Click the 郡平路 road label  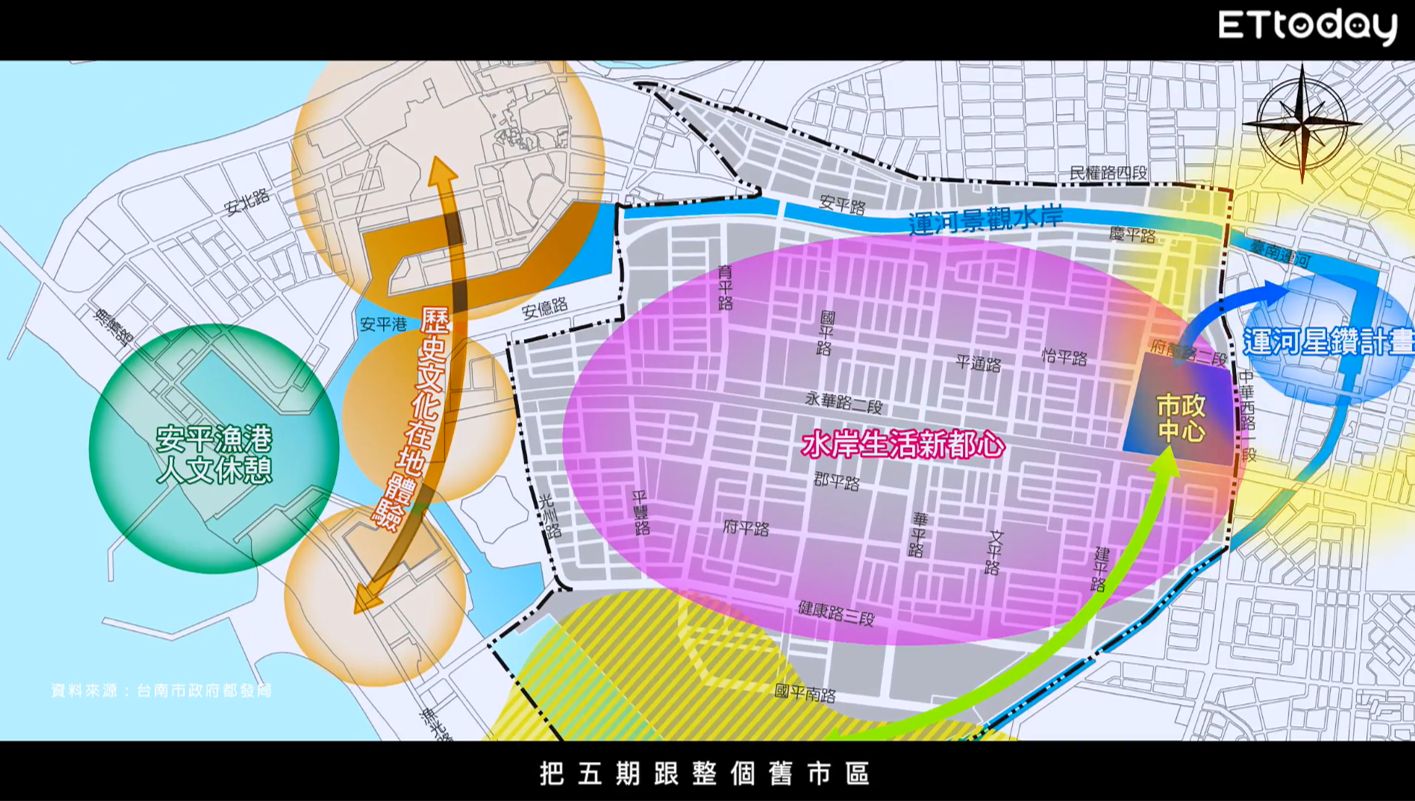click(837, 482)
